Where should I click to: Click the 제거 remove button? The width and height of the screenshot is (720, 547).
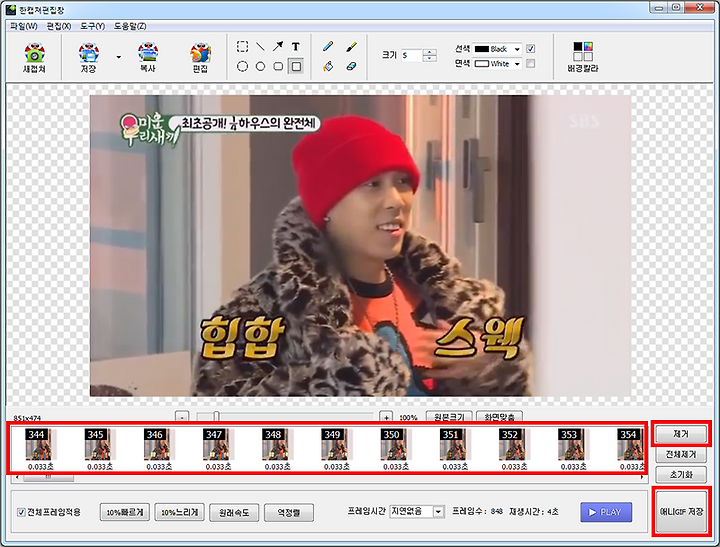tap(681, 434)
